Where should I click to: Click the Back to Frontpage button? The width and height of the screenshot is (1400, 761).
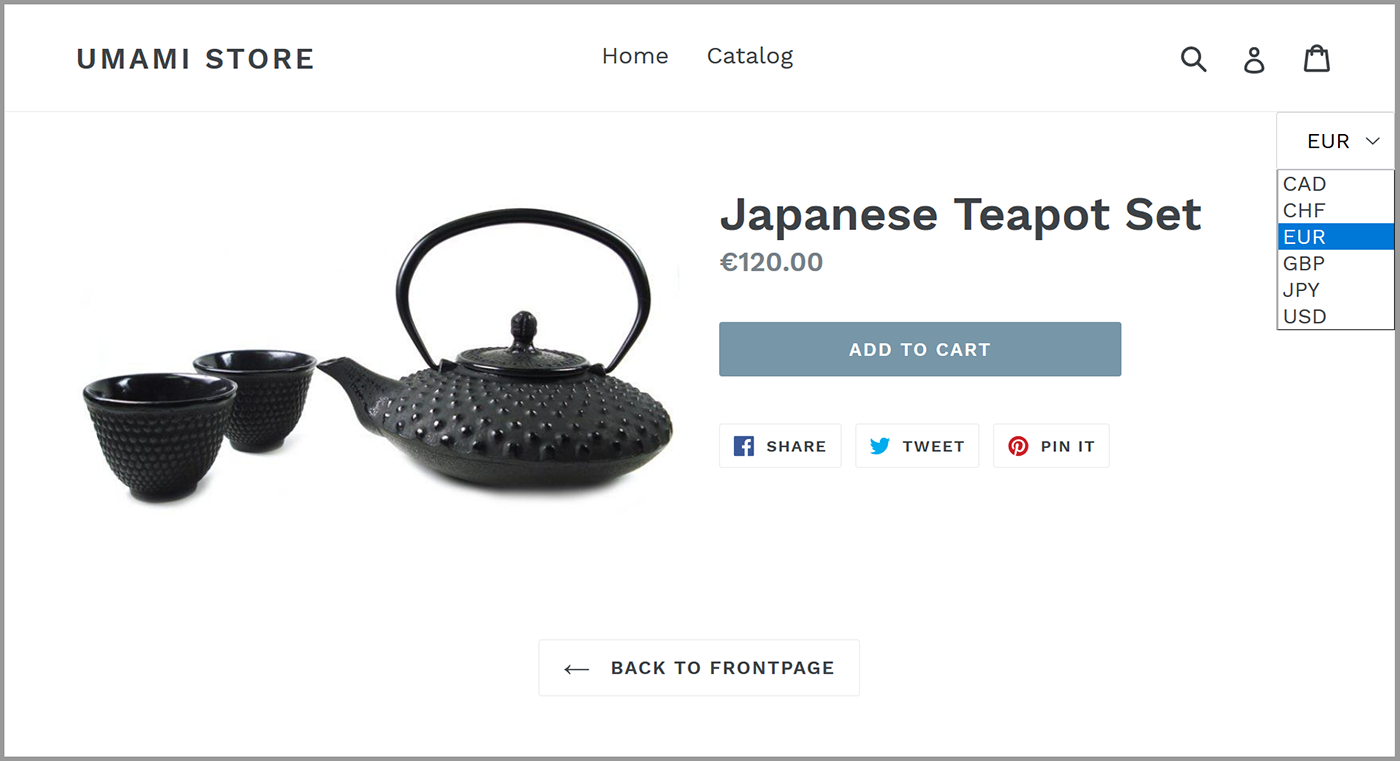click(699, 668)
